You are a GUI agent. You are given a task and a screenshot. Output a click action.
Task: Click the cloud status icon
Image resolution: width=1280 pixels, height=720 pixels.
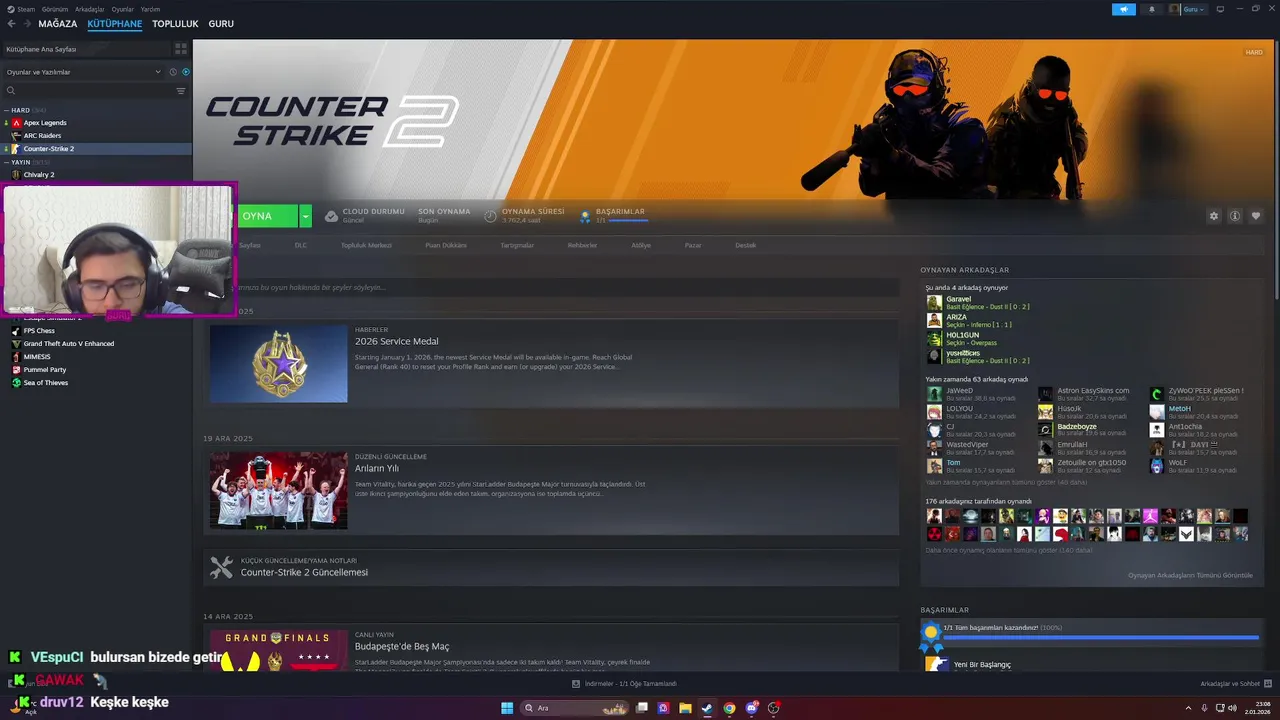(331, 216)
